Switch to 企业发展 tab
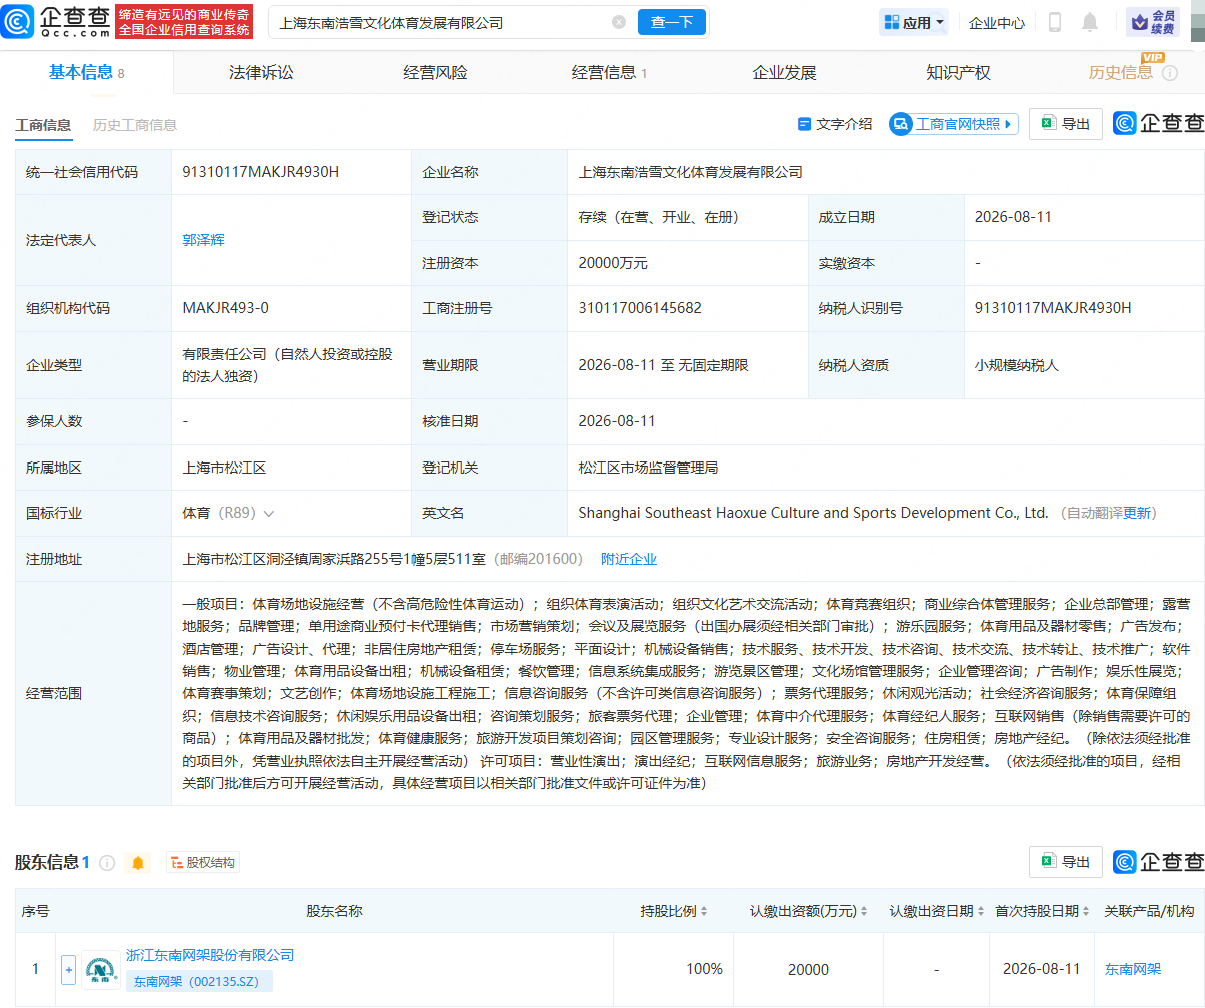The image size is (1205, 1008). click(784, 72)
